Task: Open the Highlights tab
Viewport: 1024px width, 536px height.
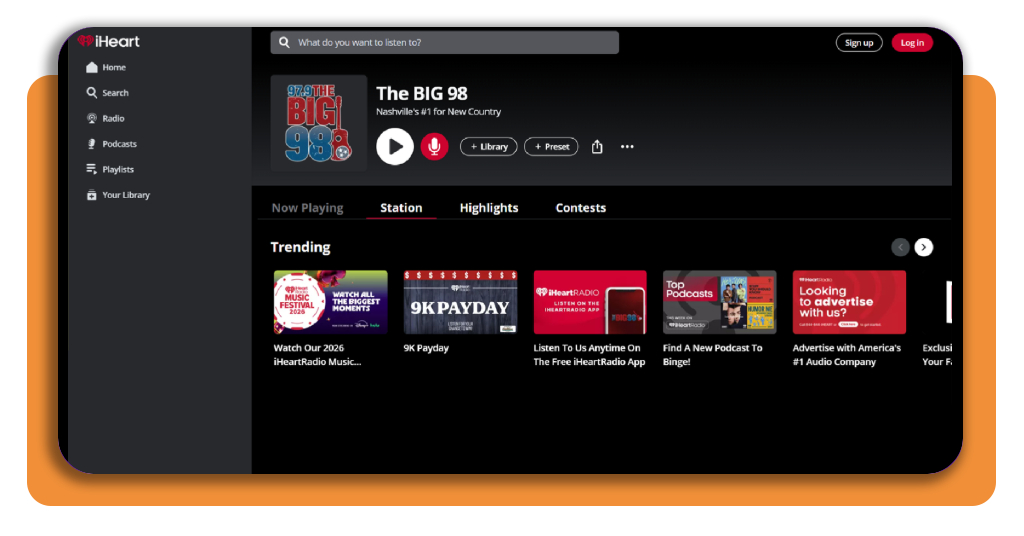Action: [489, 208]
